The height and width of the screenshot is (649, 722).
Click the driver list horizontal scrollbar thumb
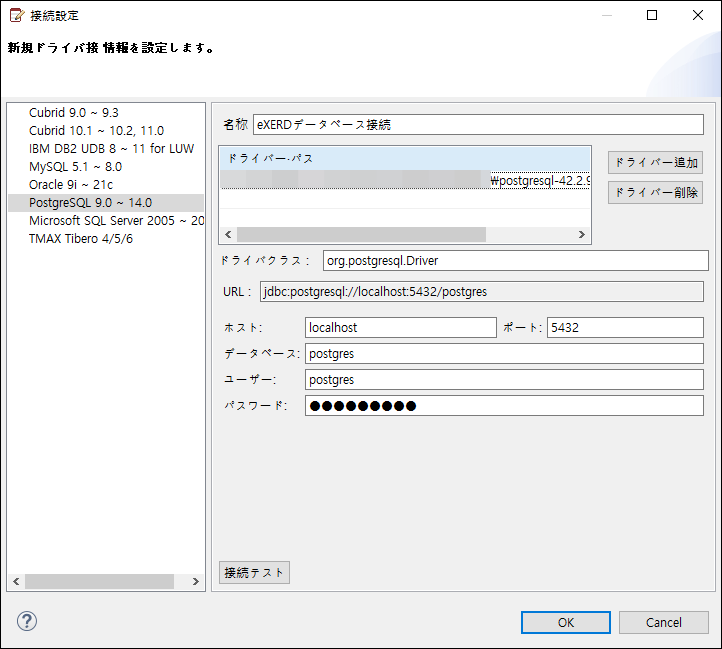99,582
